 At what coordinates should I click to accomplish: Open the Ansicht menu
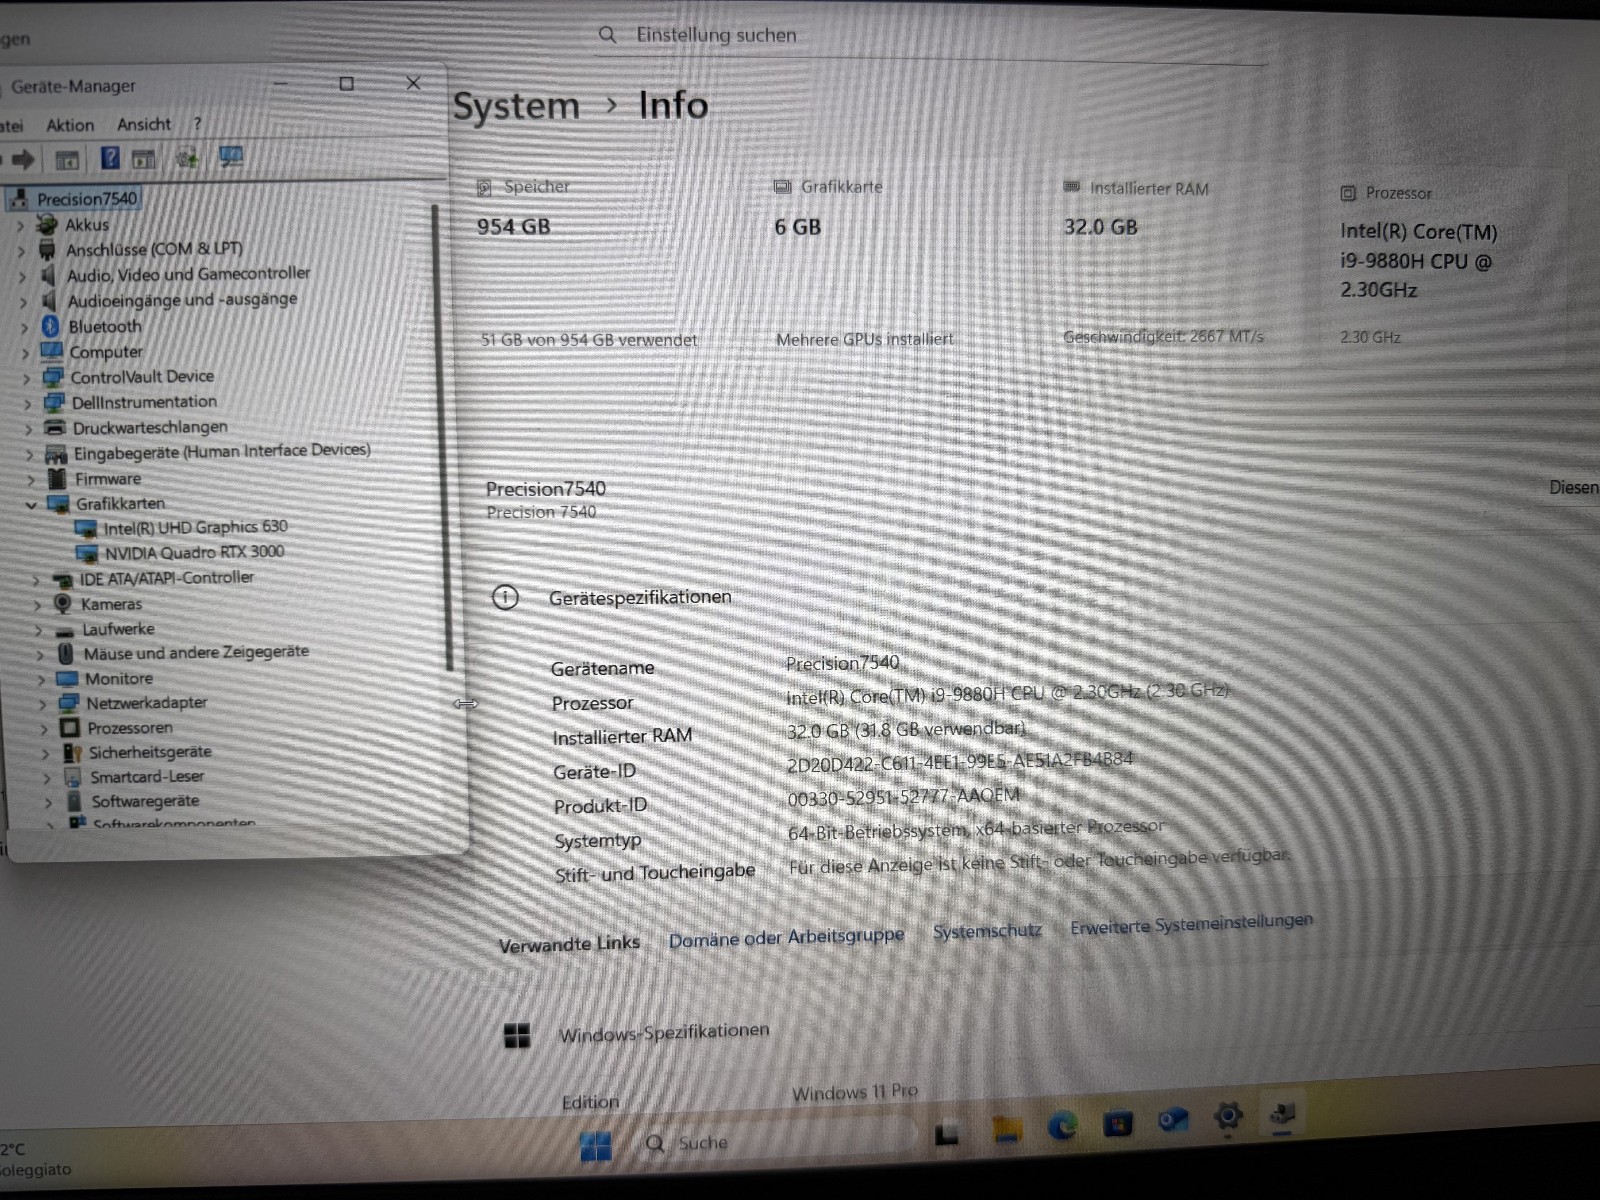[144, 124]
